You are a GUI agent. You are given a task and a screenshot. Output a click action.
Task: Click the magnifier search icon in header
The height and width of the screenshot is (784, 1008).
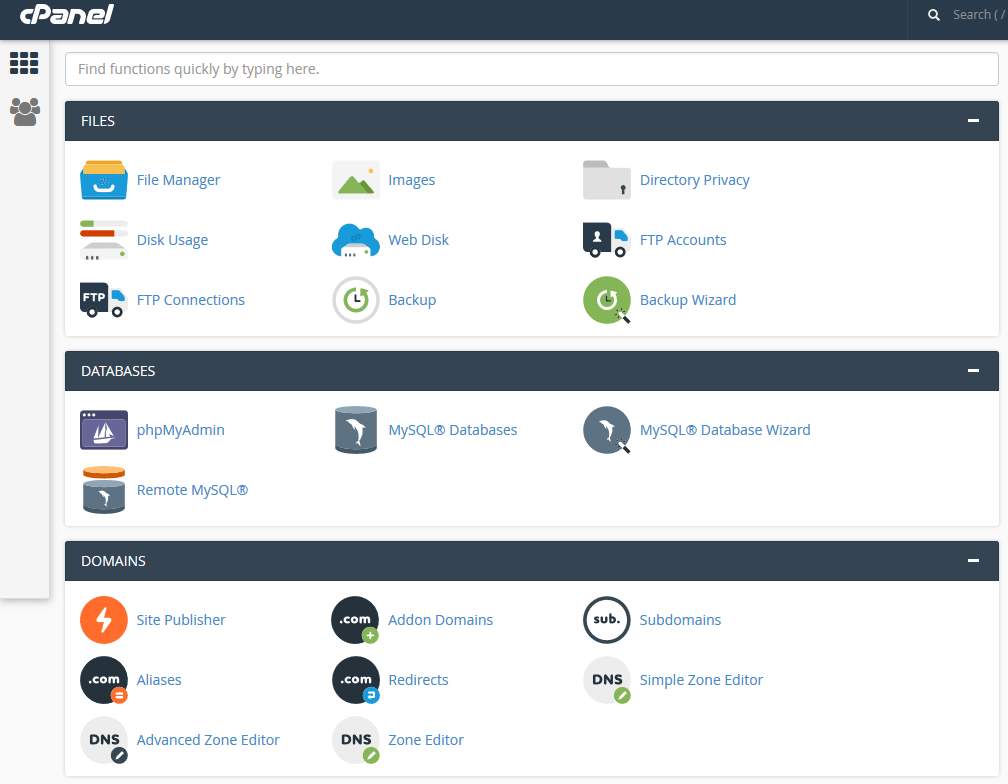[934, 15]
